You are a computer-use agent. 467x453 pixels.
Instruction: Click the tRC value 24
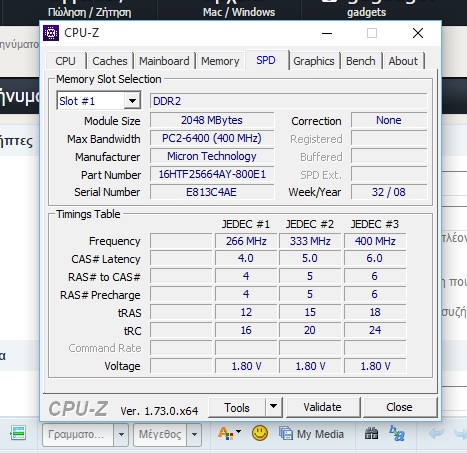(375, 330)
